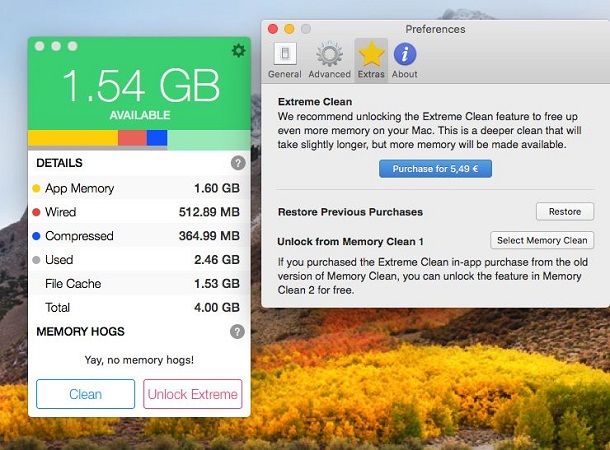Viewport: 610px width, 450px height.
Task: Open the General preferences tab
Action: click(x=285, y=60)
